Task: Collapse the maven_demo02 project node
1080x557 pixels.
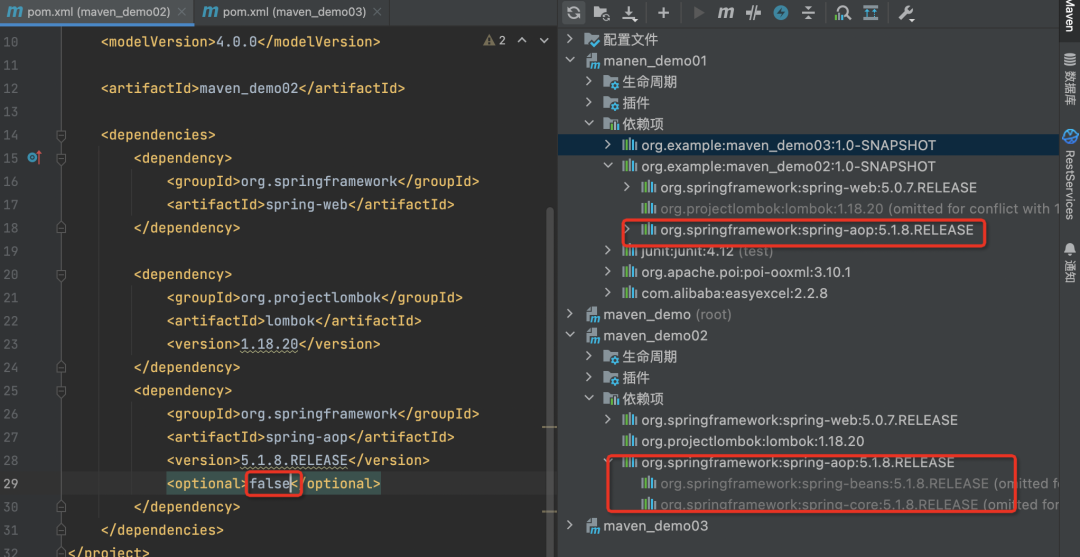Action: pyautogui.click(x=570, y=336)
